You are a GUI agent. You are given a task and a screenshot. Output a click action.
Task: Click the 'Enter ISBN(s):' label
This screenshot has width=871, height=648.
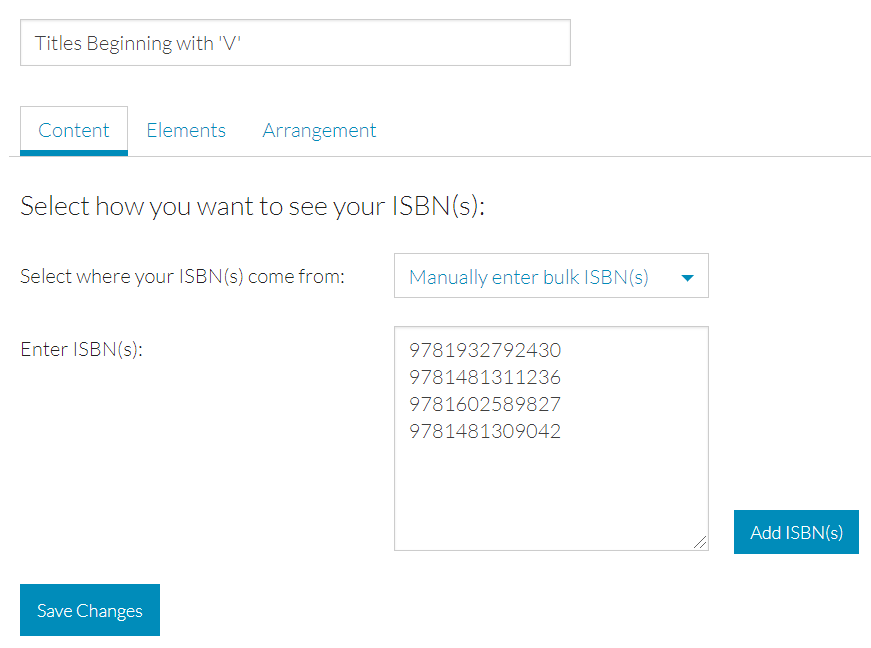pos(82,349)
